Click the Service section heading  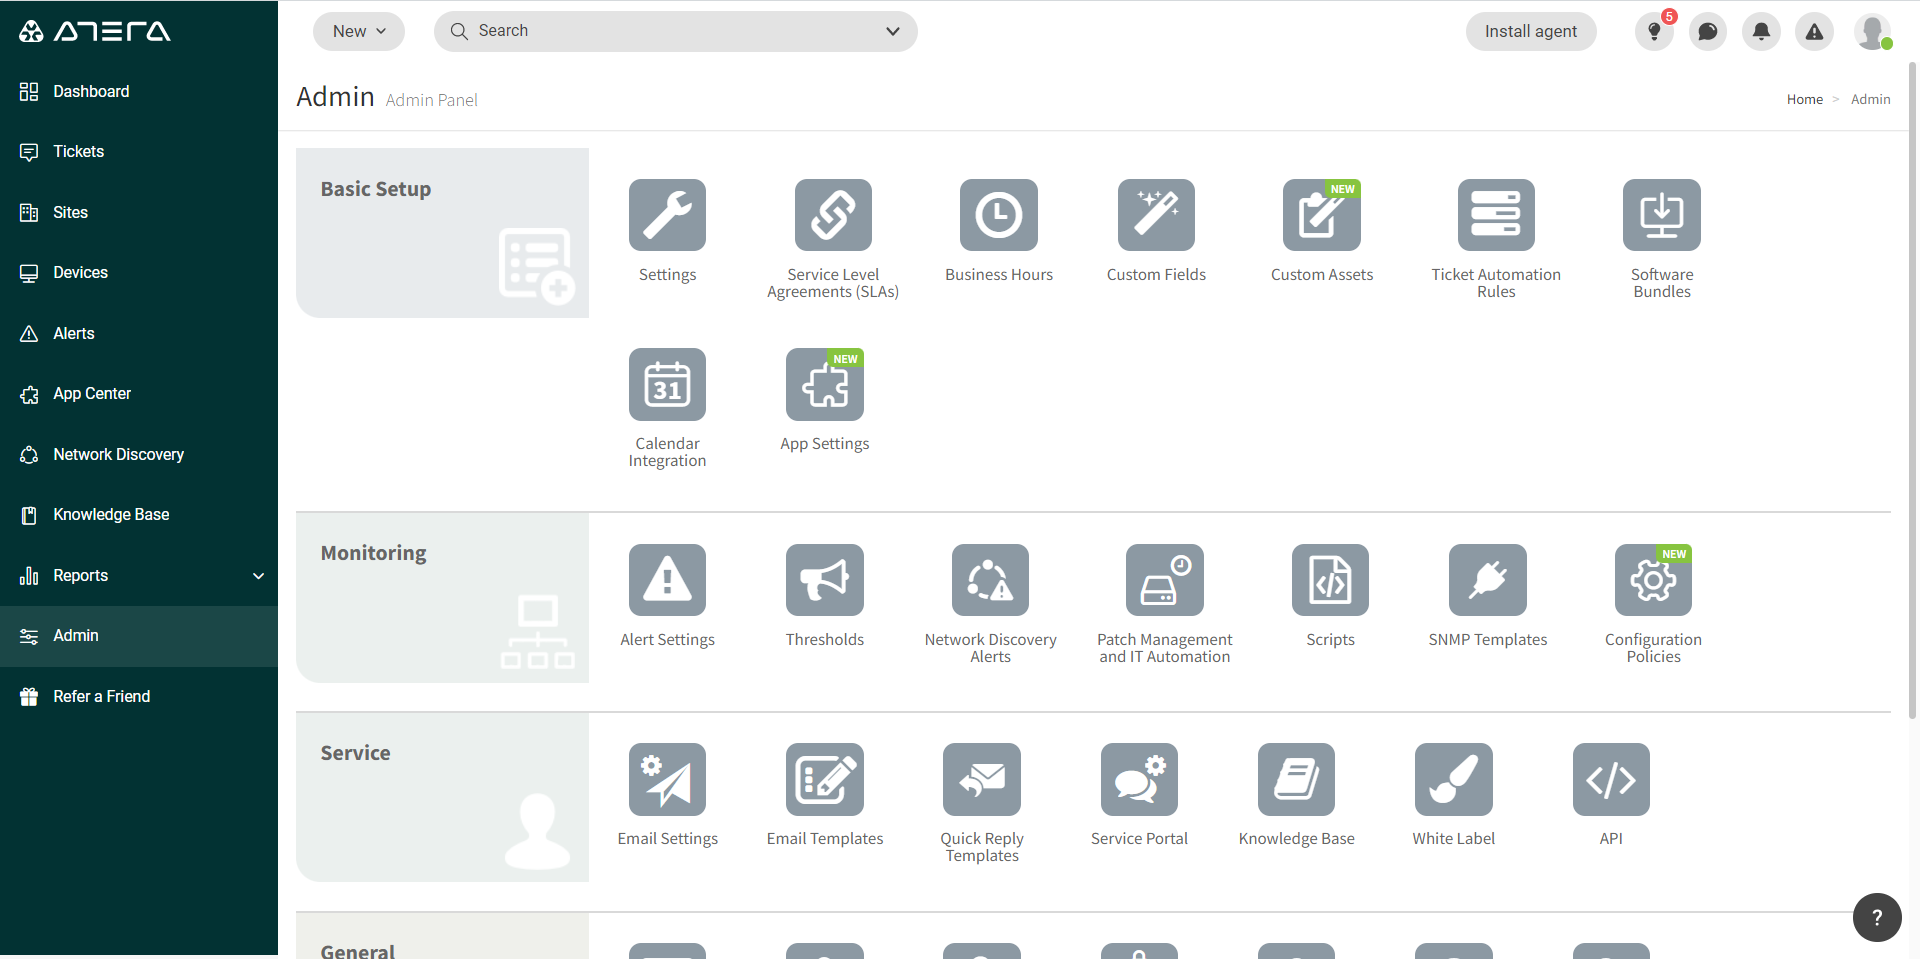355,753
